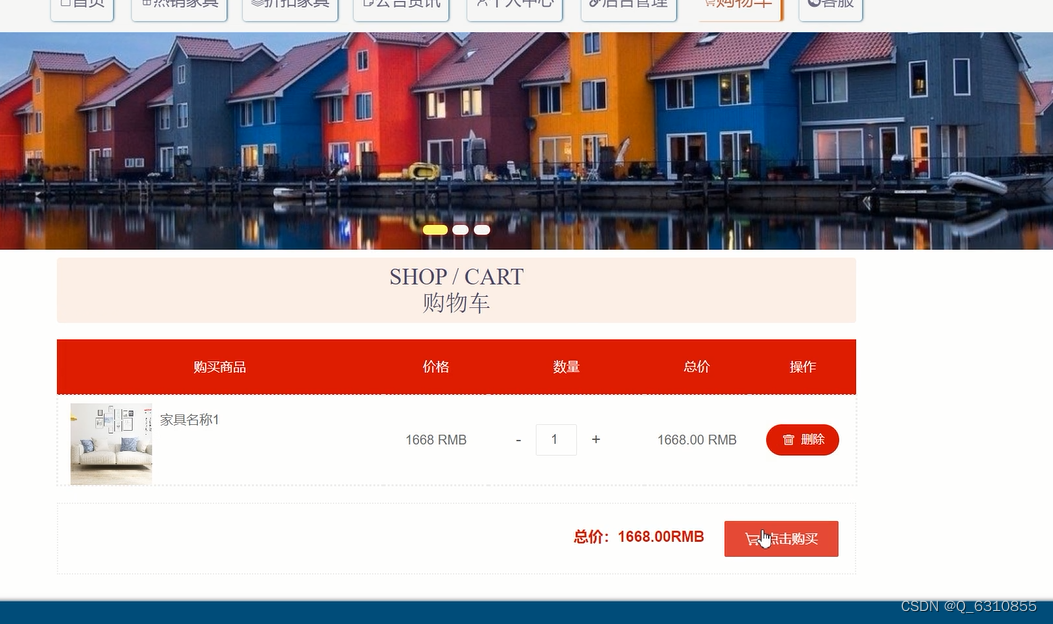Image resolution: width=1053 pixels, height=624 pixels.
Task: Click the 1668.00 RMB row total
Action: (697, 440)
